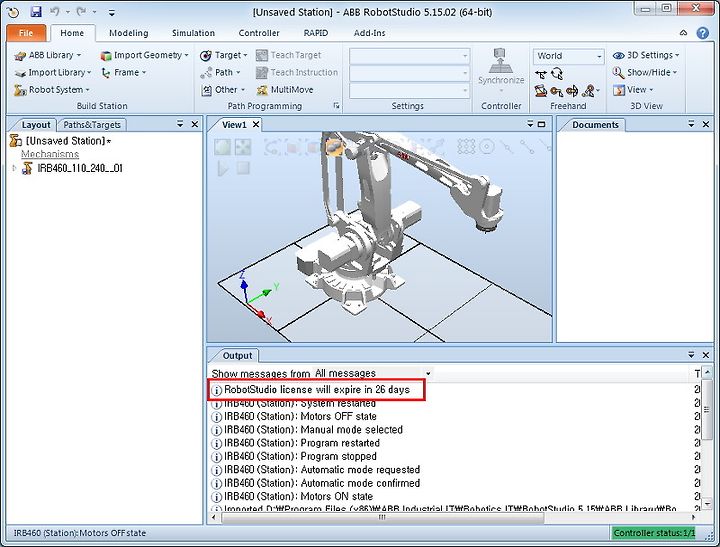Open the Robot System dropdown

tap(51, 90)
